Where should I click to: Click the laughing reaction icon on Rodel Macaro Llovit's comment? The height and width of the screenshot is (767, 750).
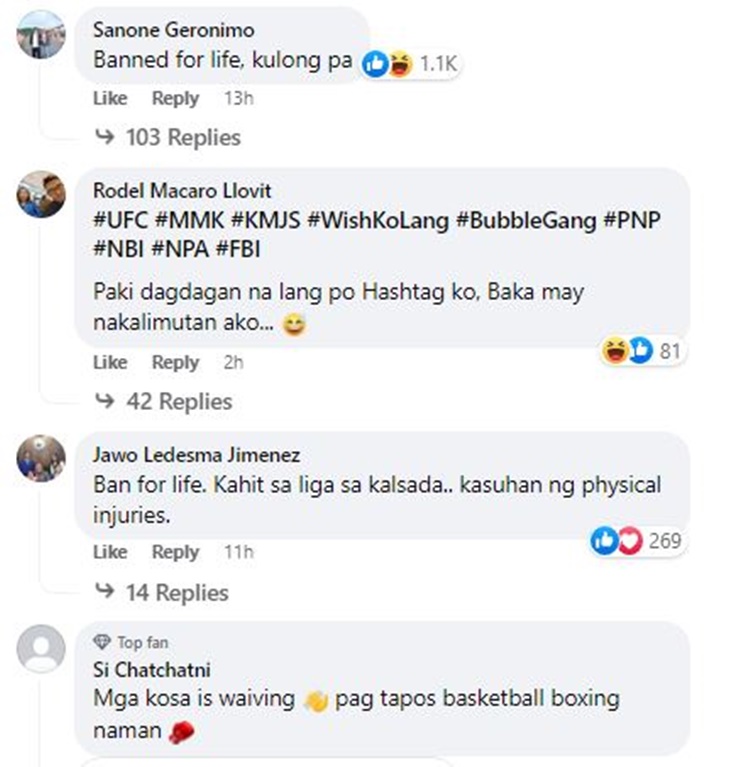[x=613, y=350]
